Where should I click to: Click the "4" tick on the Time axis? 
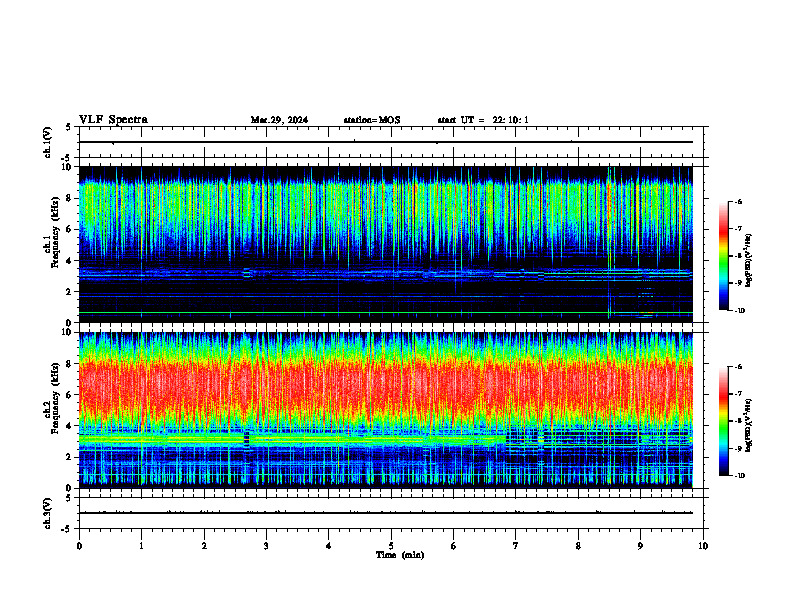329,546
